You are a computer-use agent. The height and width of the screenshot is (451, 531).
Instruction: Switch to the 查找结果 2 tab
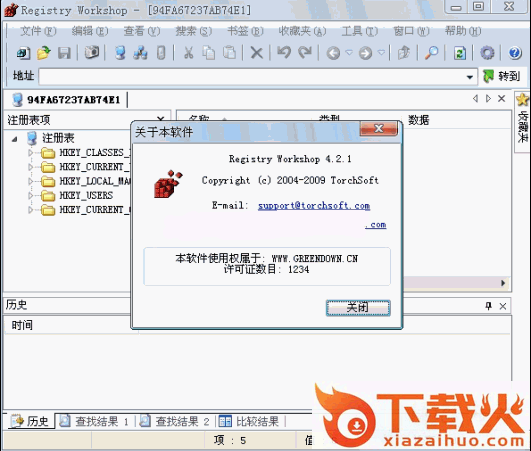[x=175, y=421]
